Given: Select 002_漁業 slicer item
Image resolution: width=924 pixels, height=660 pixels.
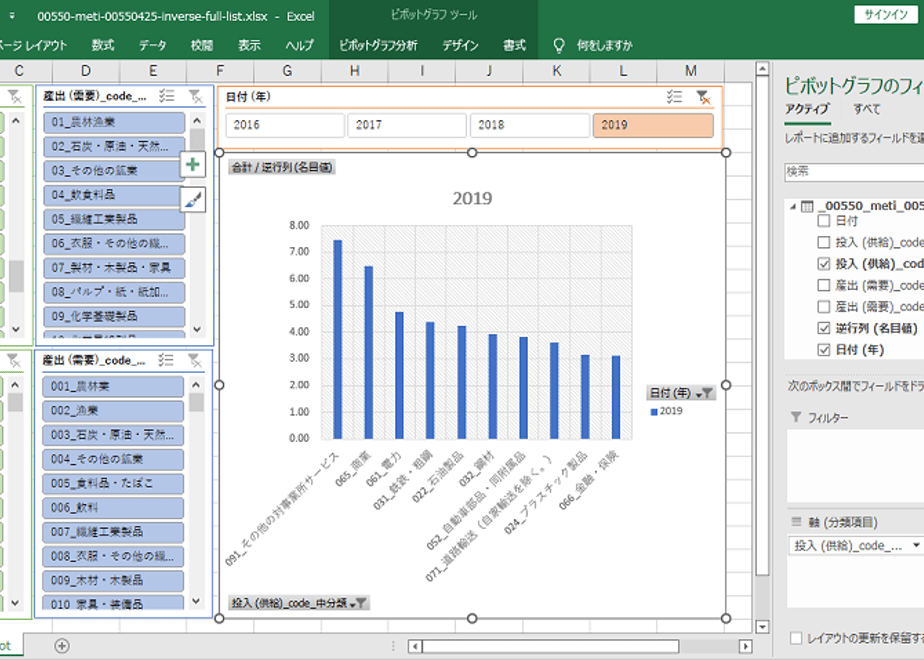Looking at the screenshot, I should pyautogui.click(x=113, y=411).
